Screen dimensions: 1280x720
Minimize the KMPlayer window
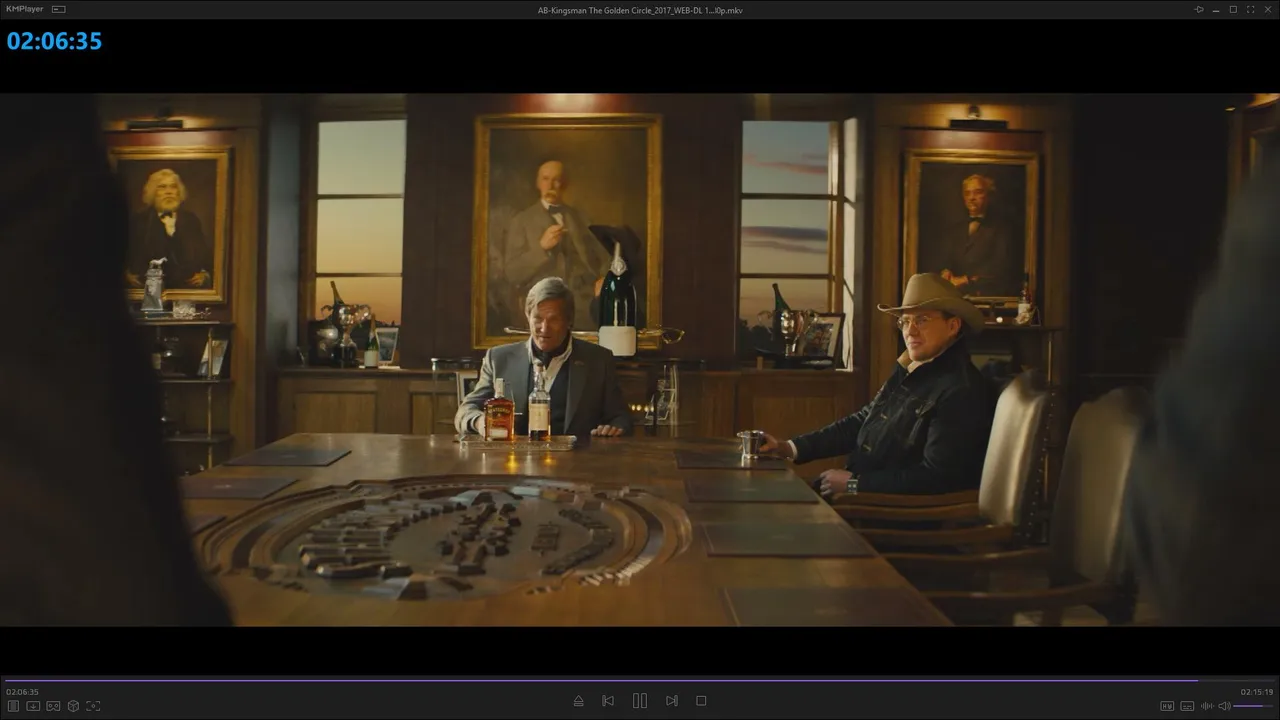click(x=1216, y=9)
